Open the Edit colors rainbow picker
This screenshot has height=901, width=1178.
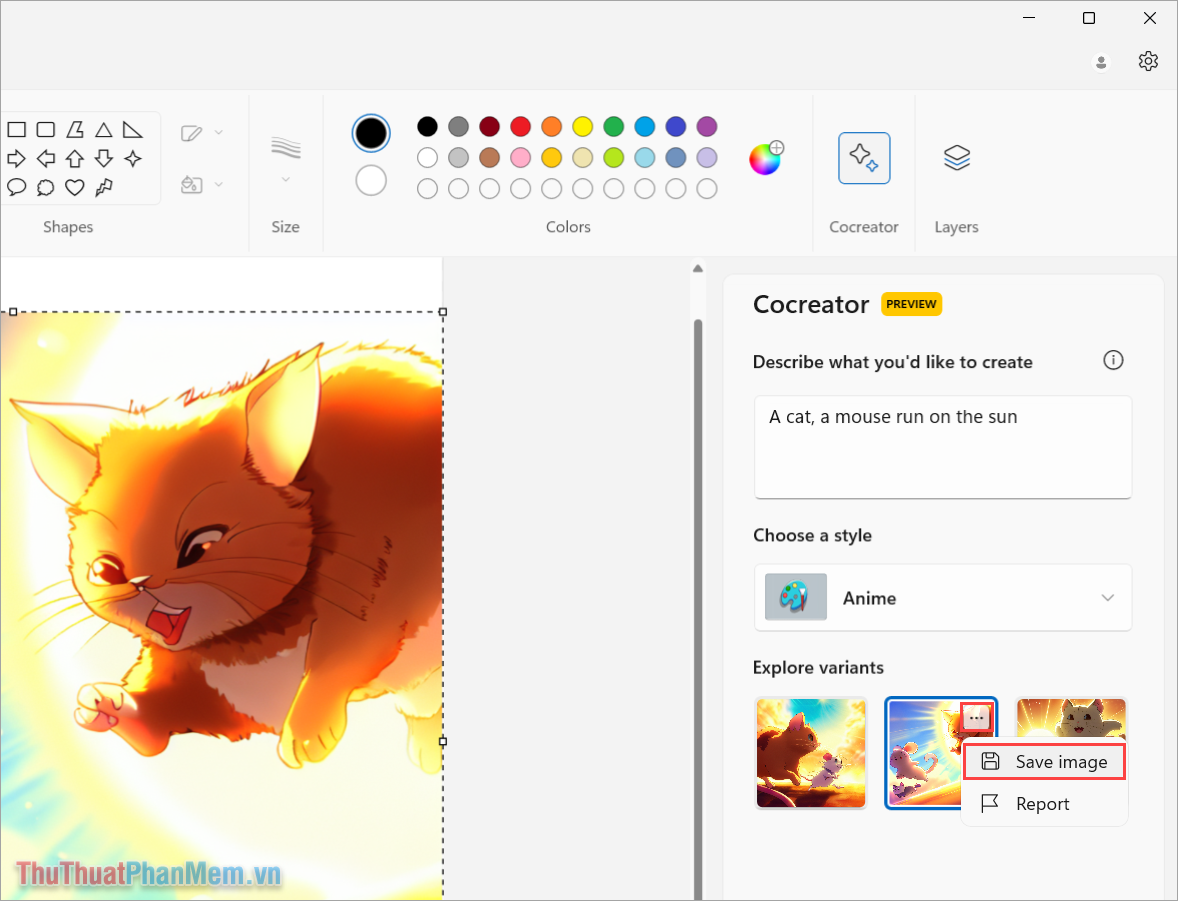tap(765, 158)
